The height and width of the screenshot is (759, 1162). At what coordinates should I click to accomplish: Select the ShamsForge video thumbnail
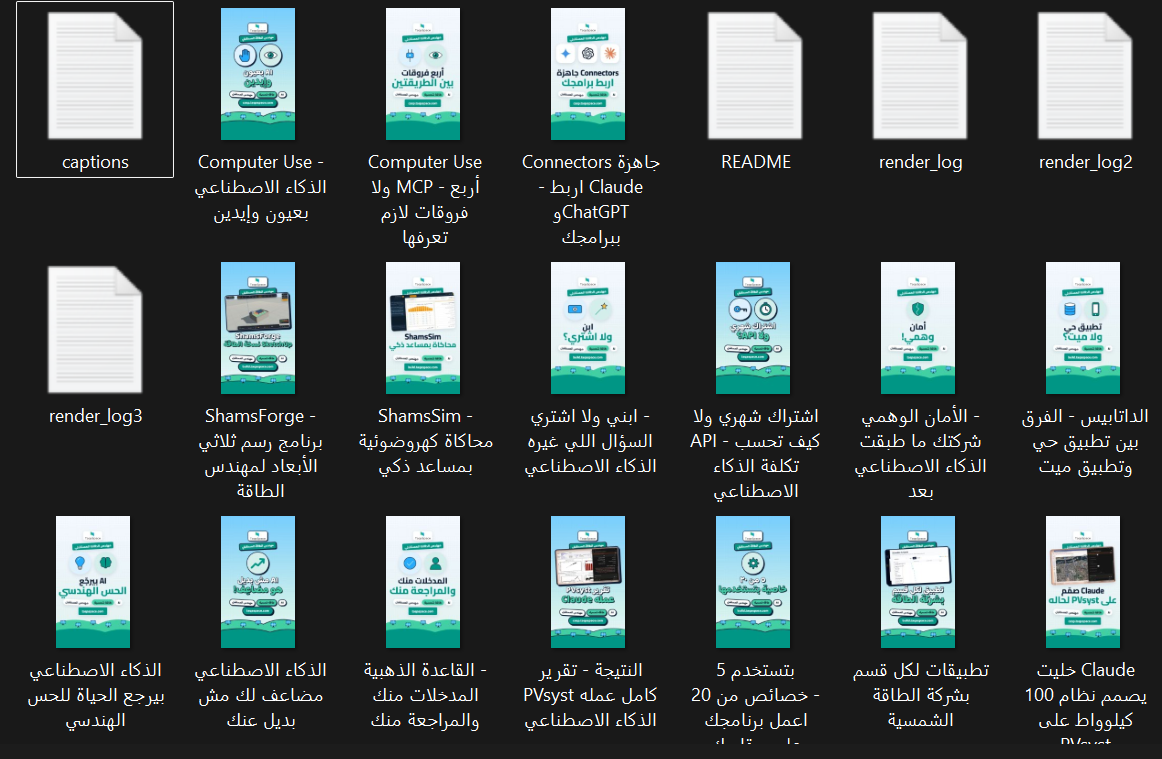pyautogui.click(x=258, y=328)
